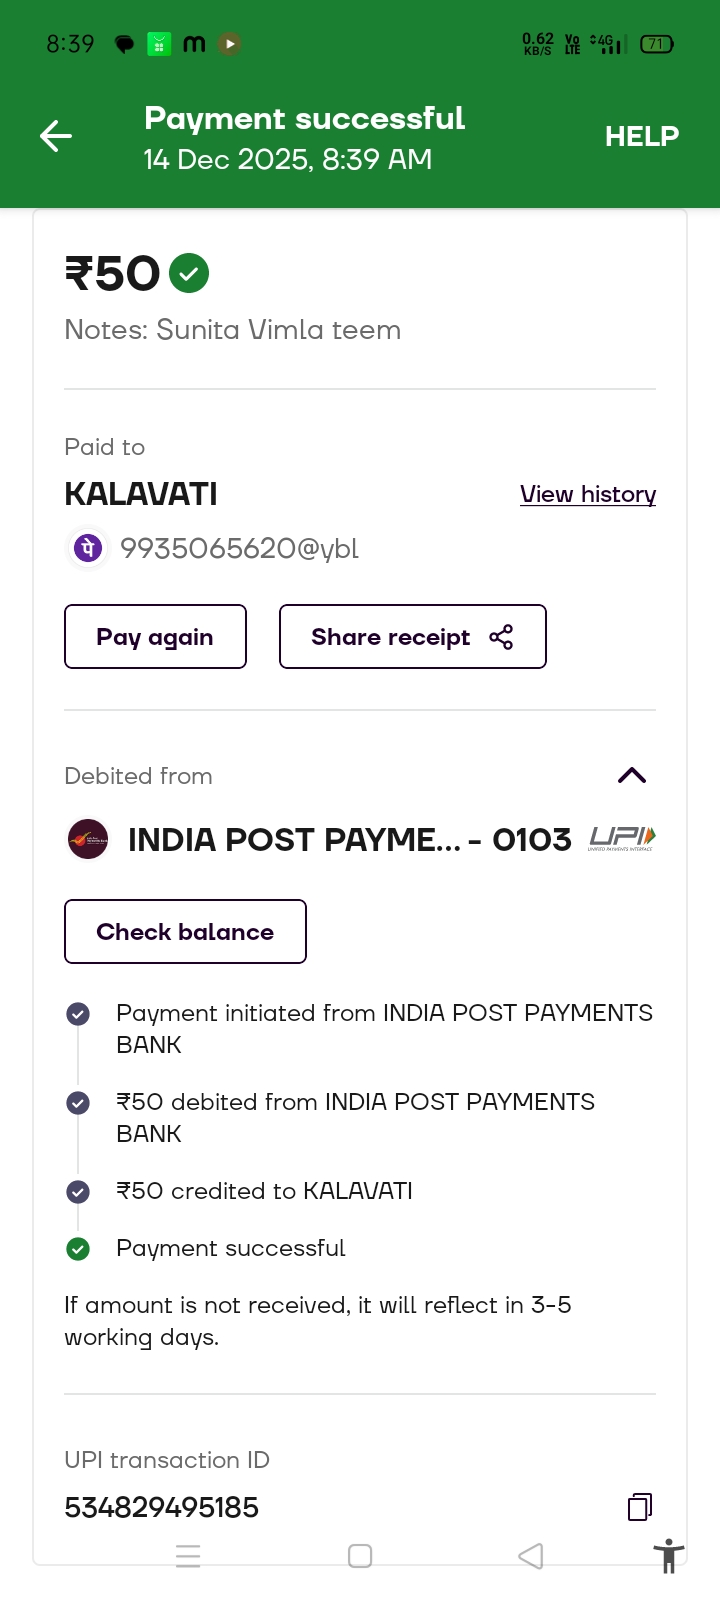Tap the green Payment successful step checkmark
The width and height of the screenshot is (720, 1600).
pos(78,1248)
